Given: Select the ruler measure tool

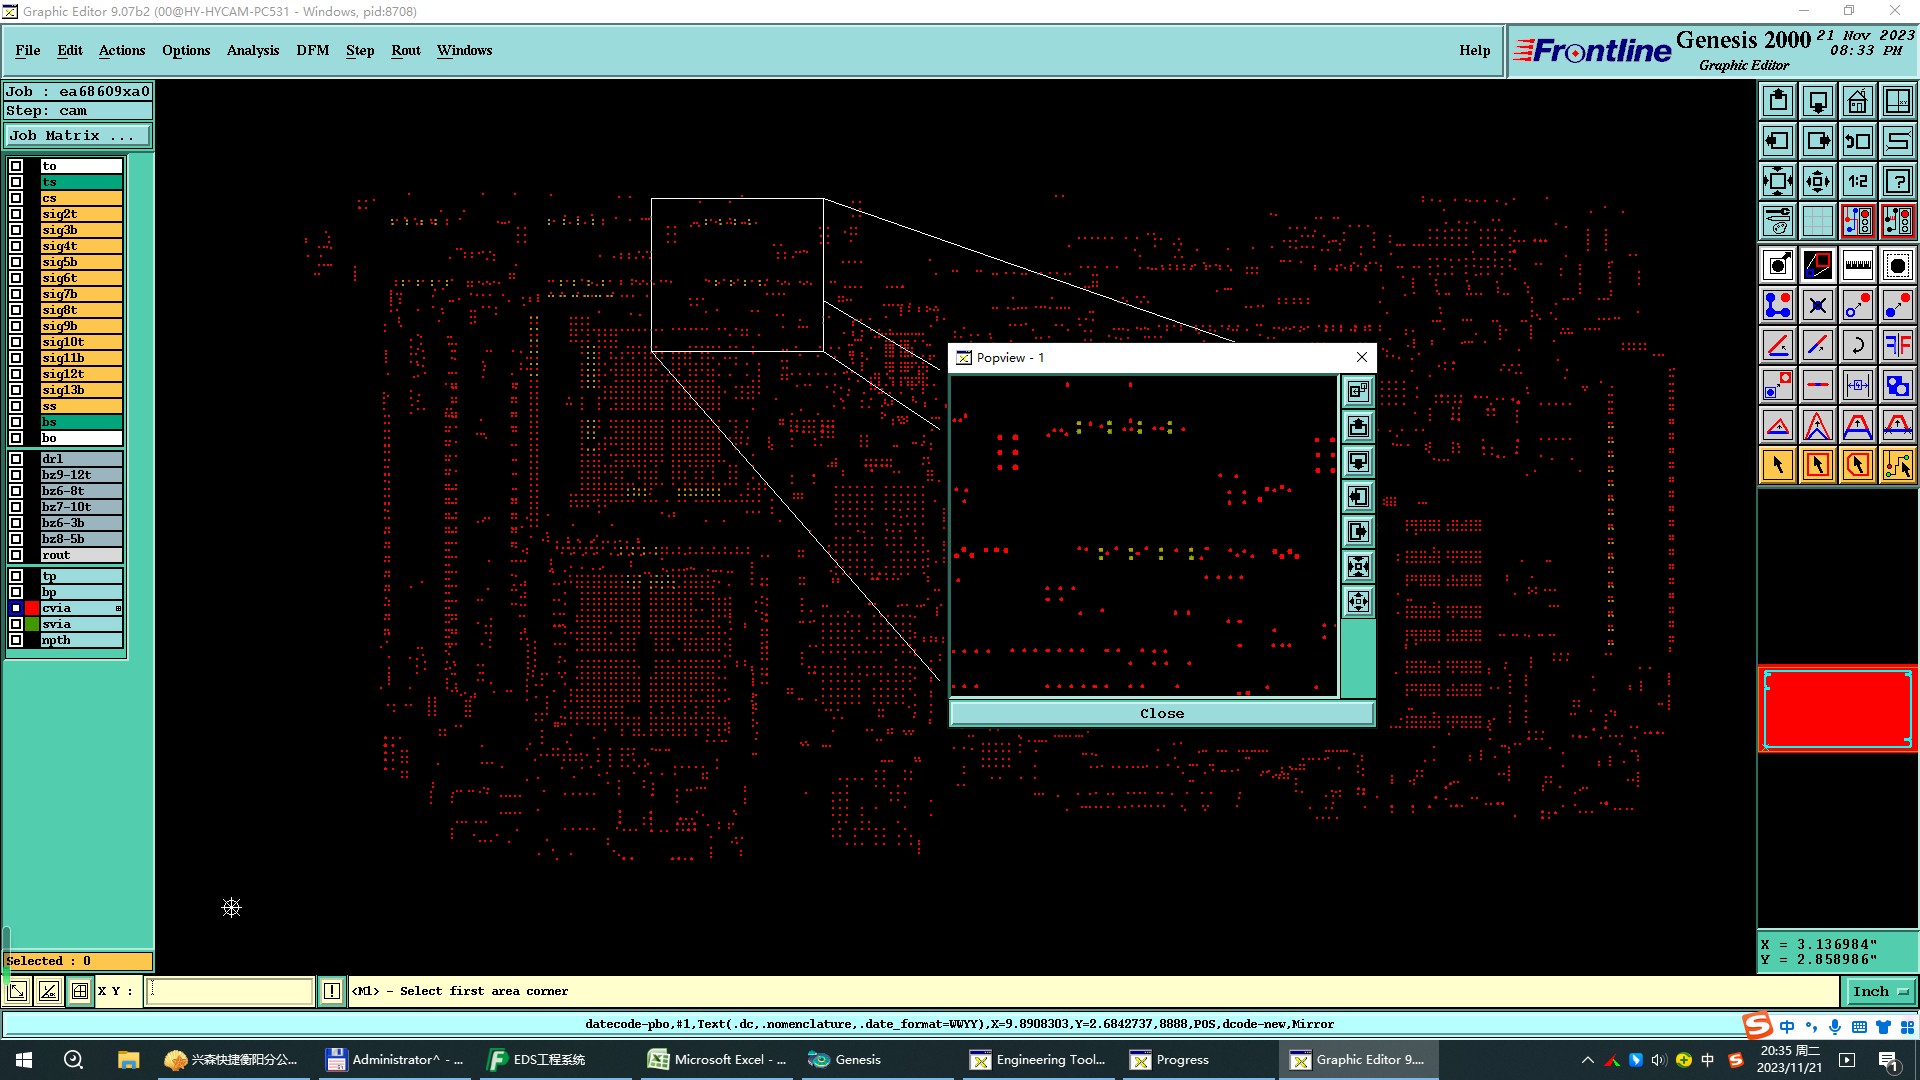Looking at the screenshot, I should point(1857,265).
